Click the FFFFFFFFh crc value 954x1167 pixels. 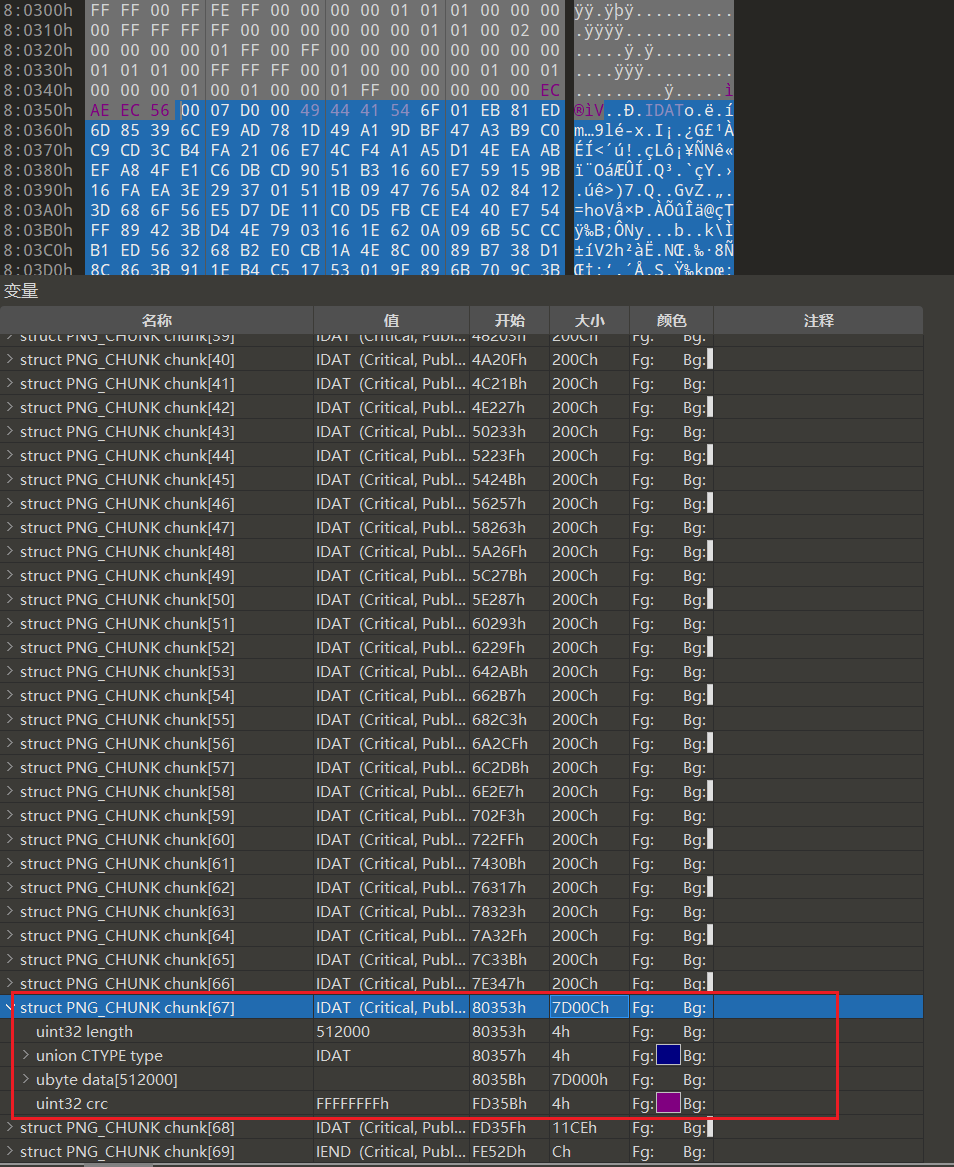(x=353, y=1103)
